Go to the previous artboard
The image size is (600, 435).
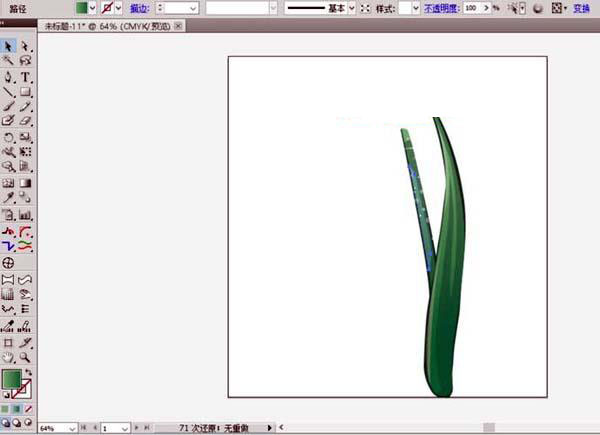[95, 428]
